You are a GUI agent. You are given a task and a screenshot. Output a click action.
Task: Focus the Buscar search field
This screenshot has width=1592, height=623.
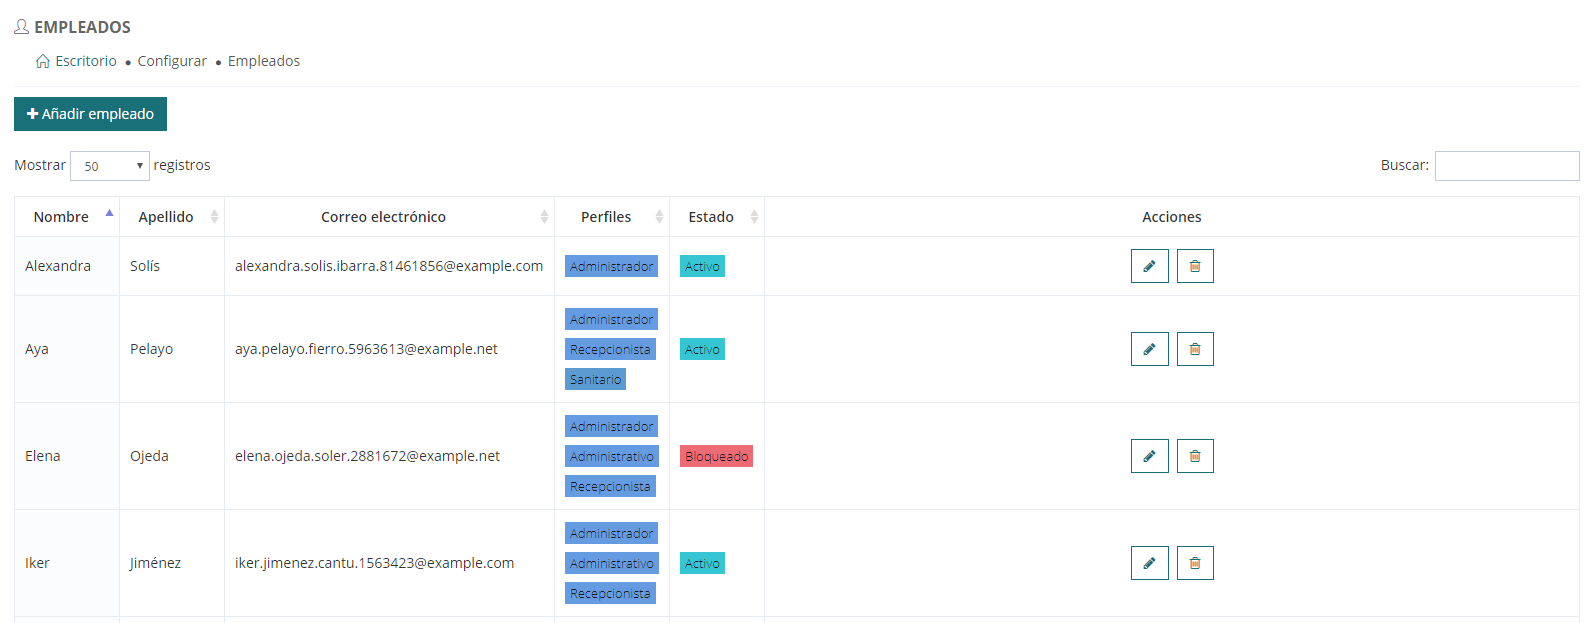click(x=1506, y=166)
